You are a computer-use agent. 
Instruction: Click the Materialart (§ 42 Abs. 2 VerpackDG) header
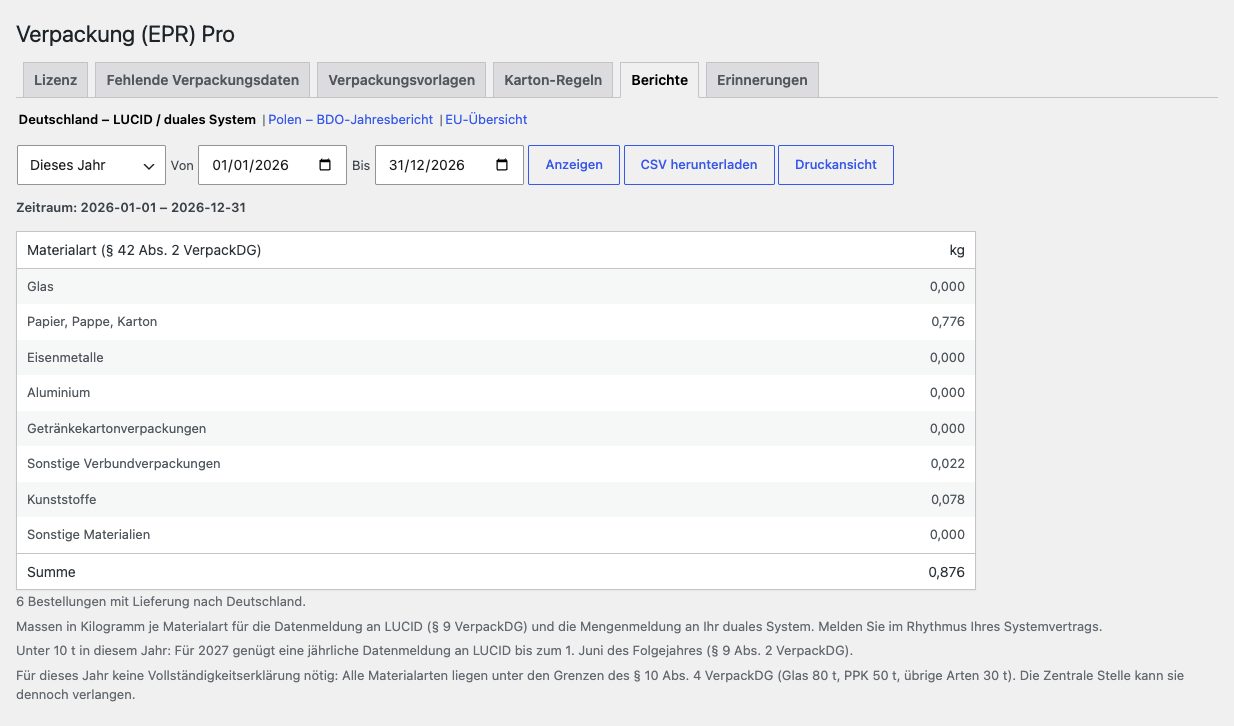tap(144, 250)
